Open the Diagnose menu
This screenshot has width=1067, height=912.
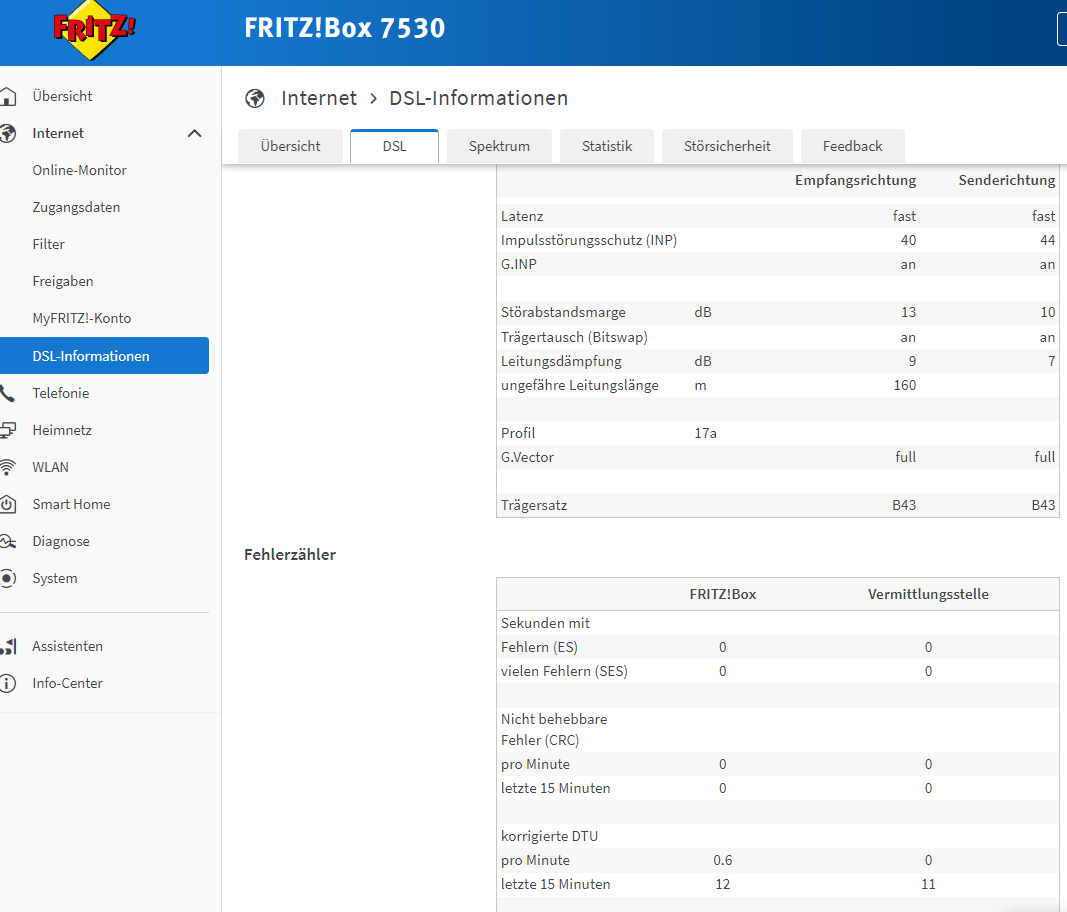pos(61,542)
